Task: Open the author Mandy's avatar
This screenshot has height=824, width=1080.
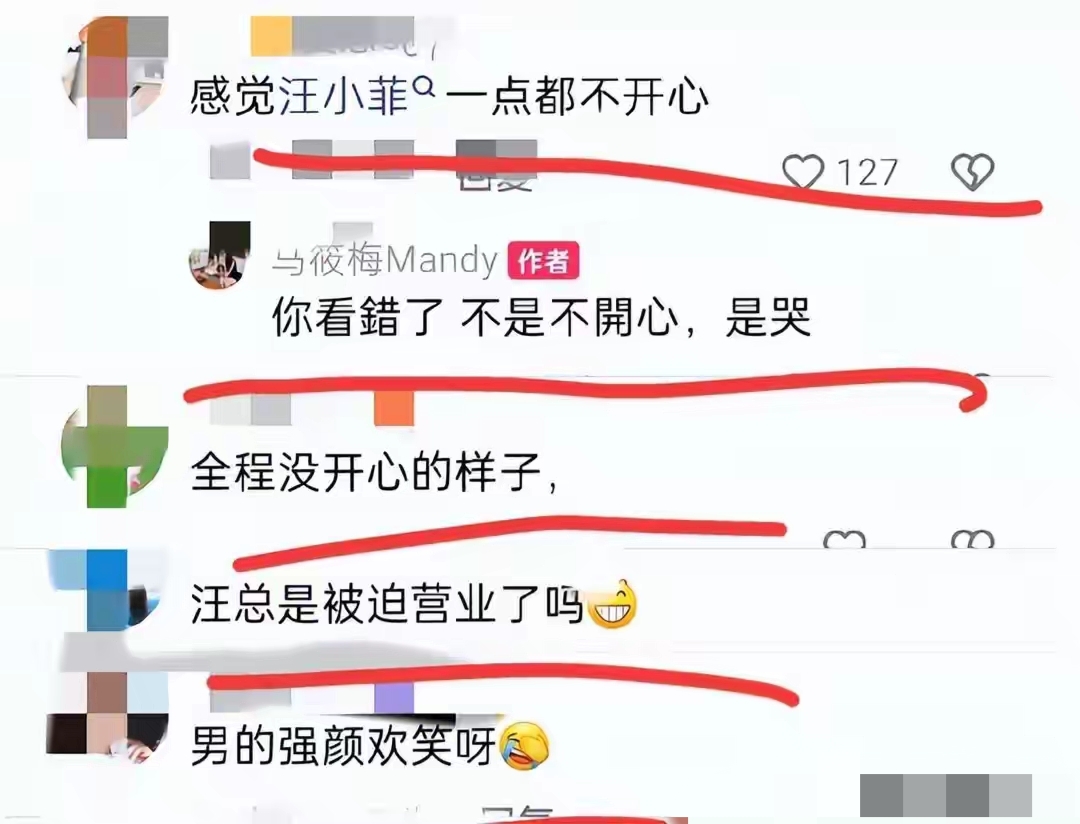Action: tap(220, 256)
